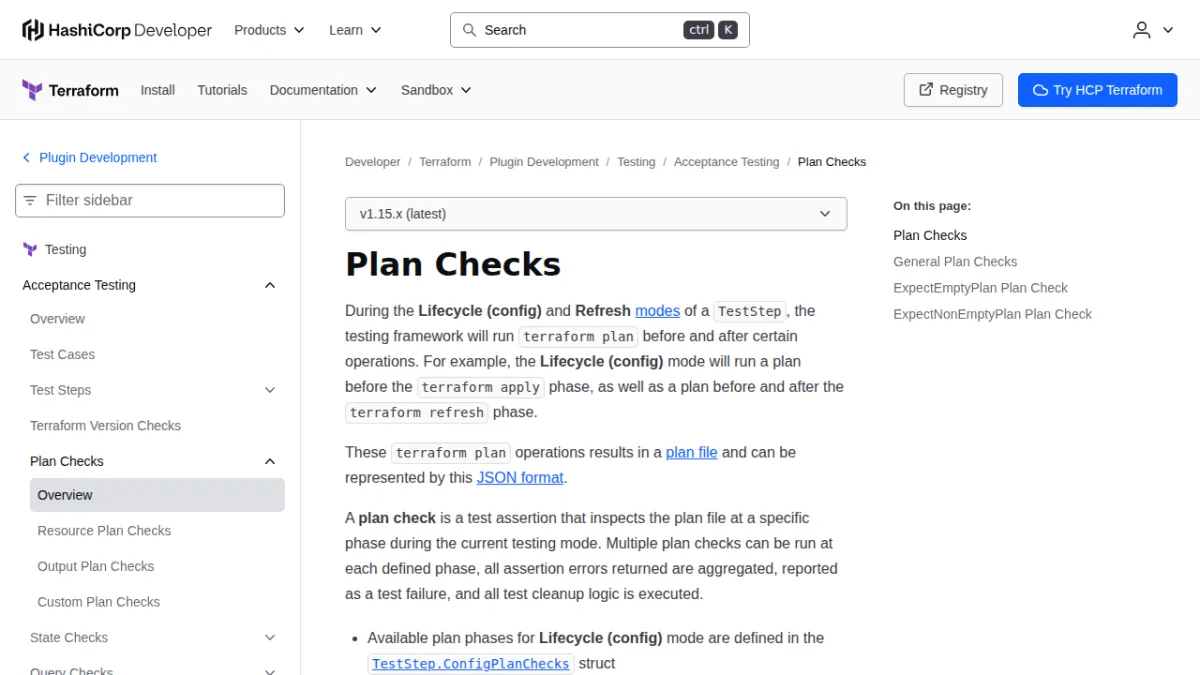Click the Try HCP Terraform button
The image size is (1200, 675).
(1097, 90)
